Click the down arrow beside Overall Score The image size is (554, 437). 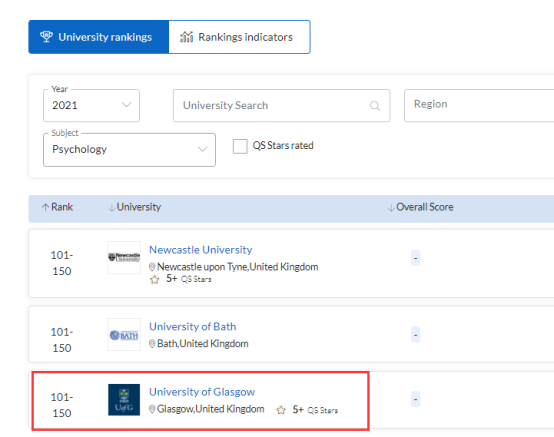pyautogui.click(x=391, y=208)
